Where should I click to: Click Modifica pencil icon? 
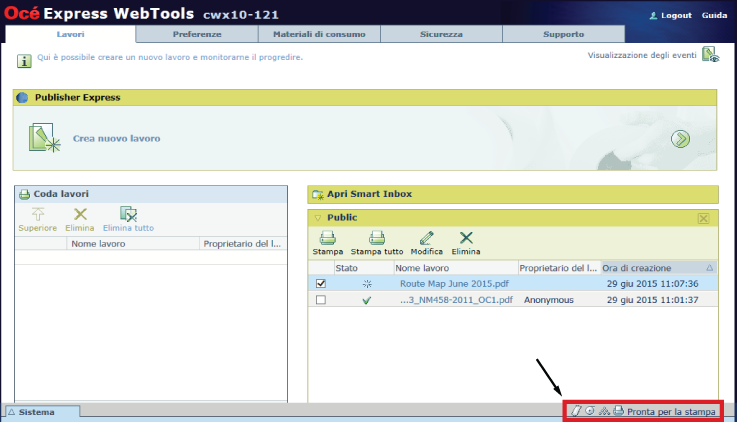[x=427, y=238]
